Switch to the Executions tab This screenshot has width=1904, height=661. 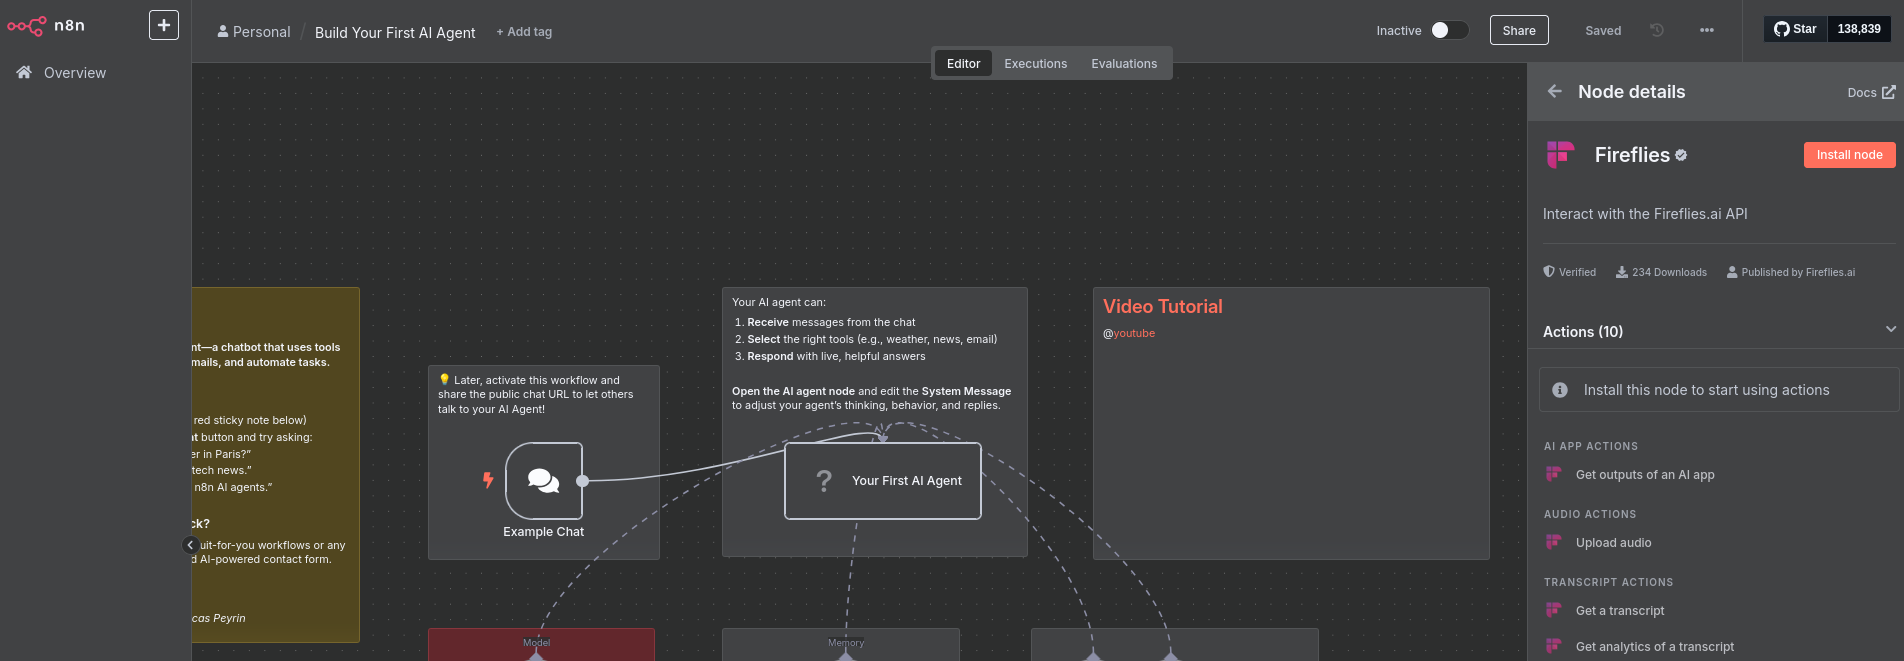click(1035, 63)
